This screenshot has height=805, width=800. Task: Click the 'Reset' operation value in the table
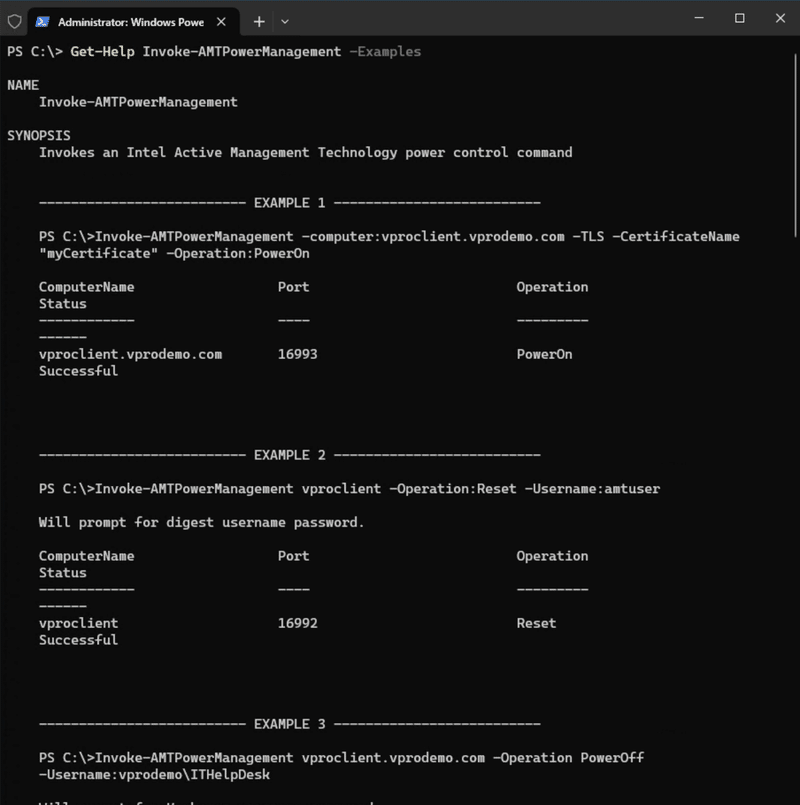[x=536, y=623]
